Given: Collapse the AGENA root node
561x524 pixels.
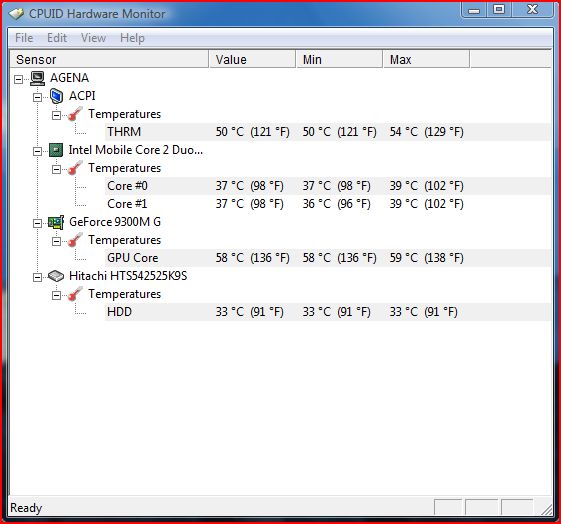Looking at the screenshot, I should (18, 79).
